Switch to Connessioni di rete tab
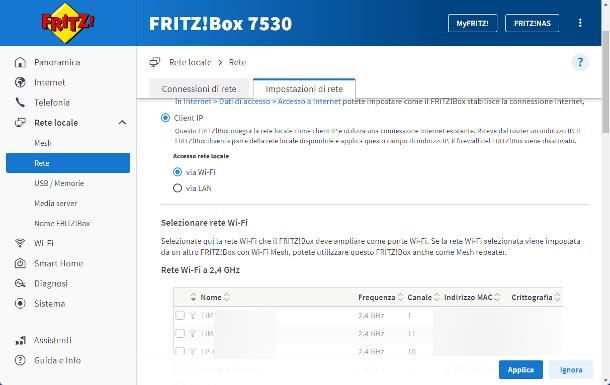This screenshot has height=385, width=610. click(x=199, y=89)
